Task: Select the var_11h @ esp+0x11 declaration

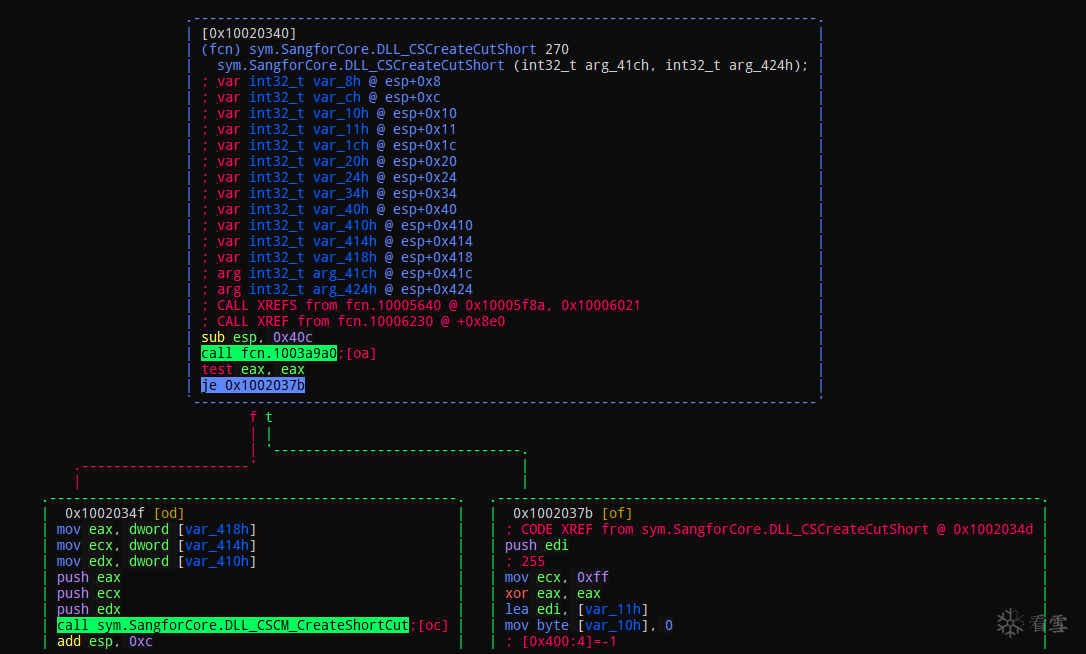Action: pyautogui.click(x=329, y=129)
